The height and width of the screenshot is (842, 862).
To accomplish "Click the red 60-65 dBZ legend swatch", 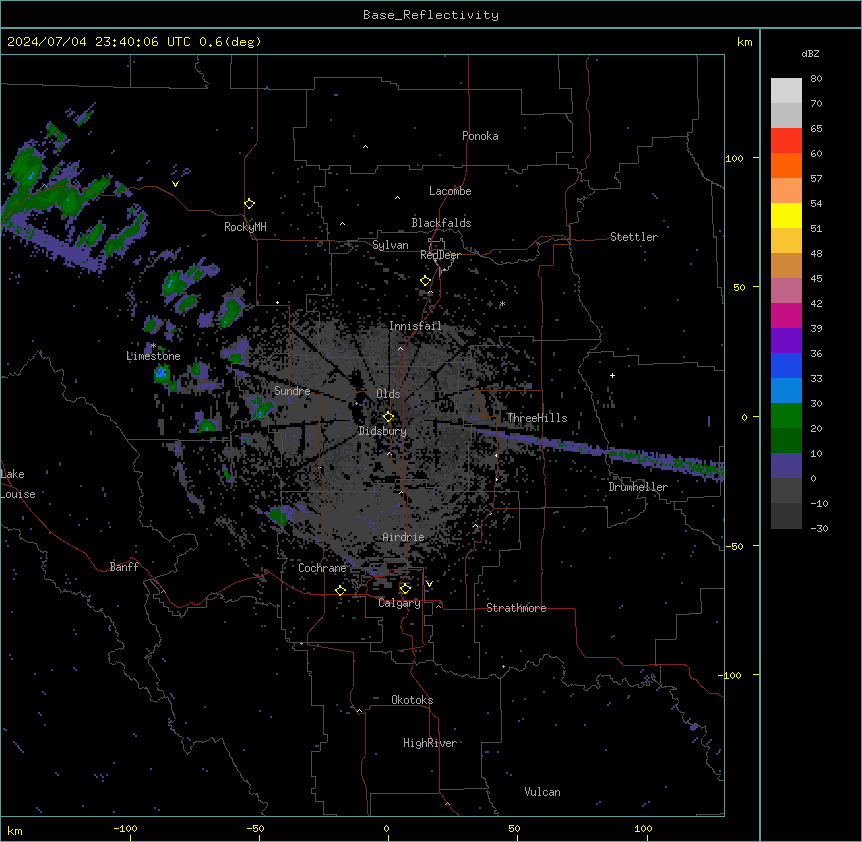I will tap(786, 141).
